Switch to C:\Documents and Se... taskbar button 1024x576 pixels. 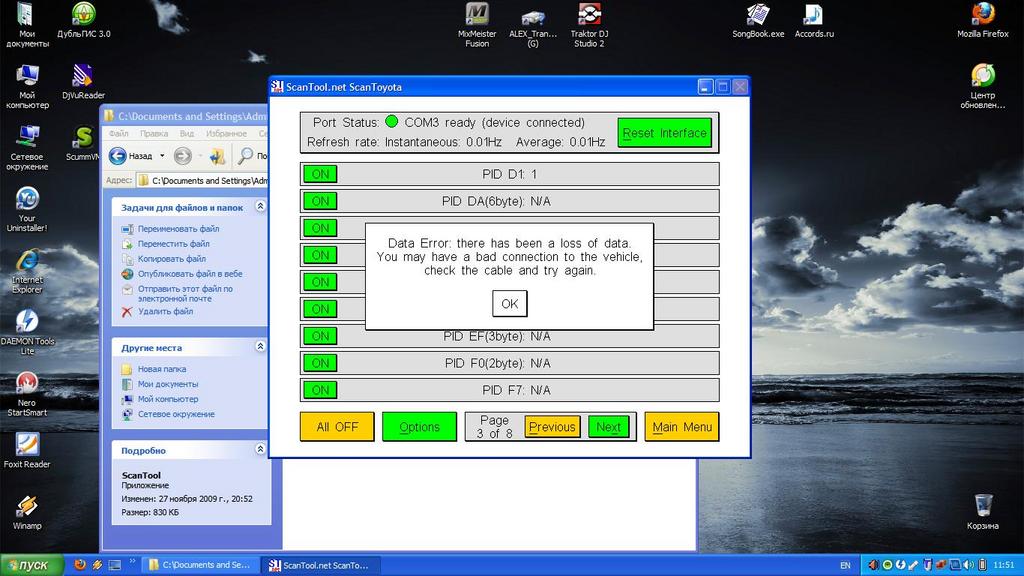[x=200, y=565]
